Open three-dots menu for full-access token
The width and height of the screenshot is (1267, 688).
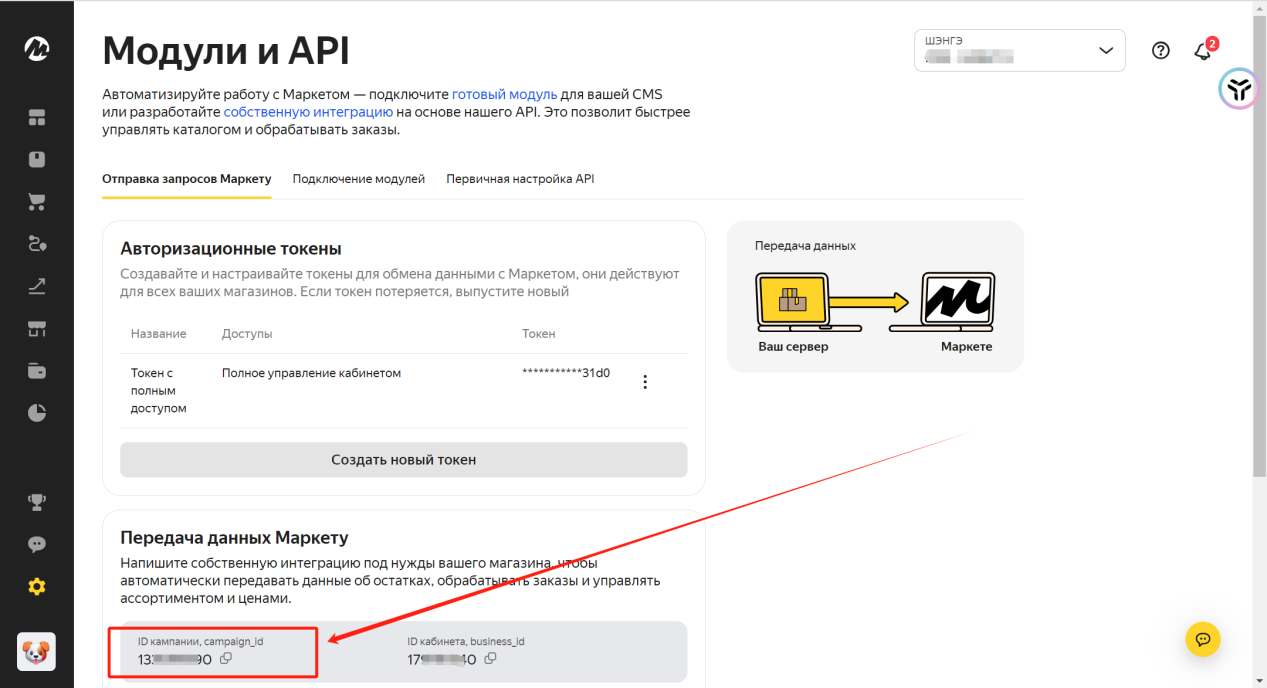click(x=645, y=382)
